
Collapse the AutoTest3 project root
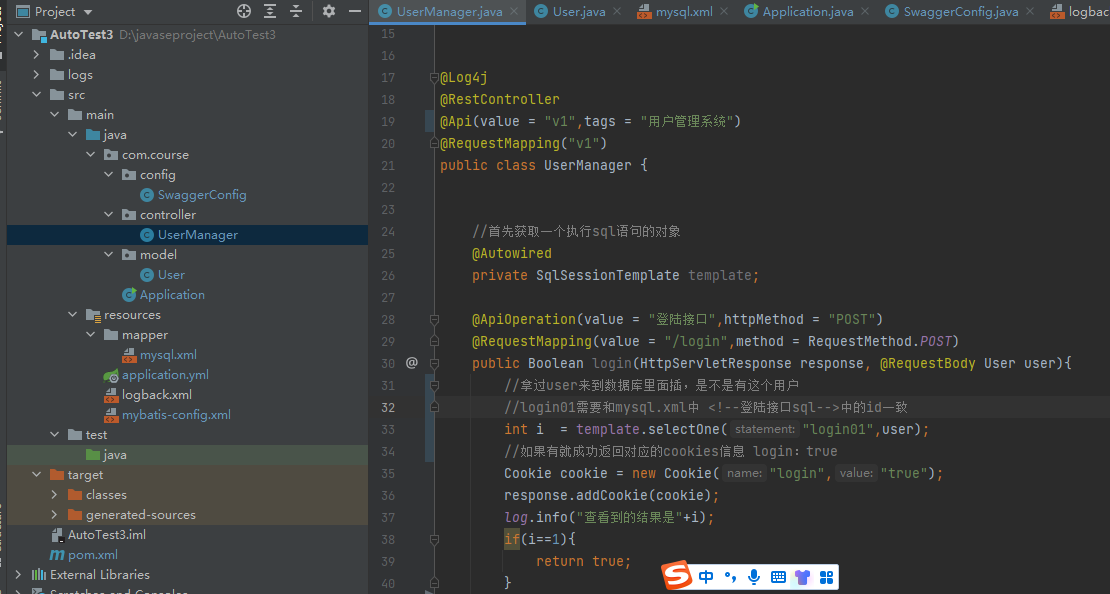(x=19, y=35)
